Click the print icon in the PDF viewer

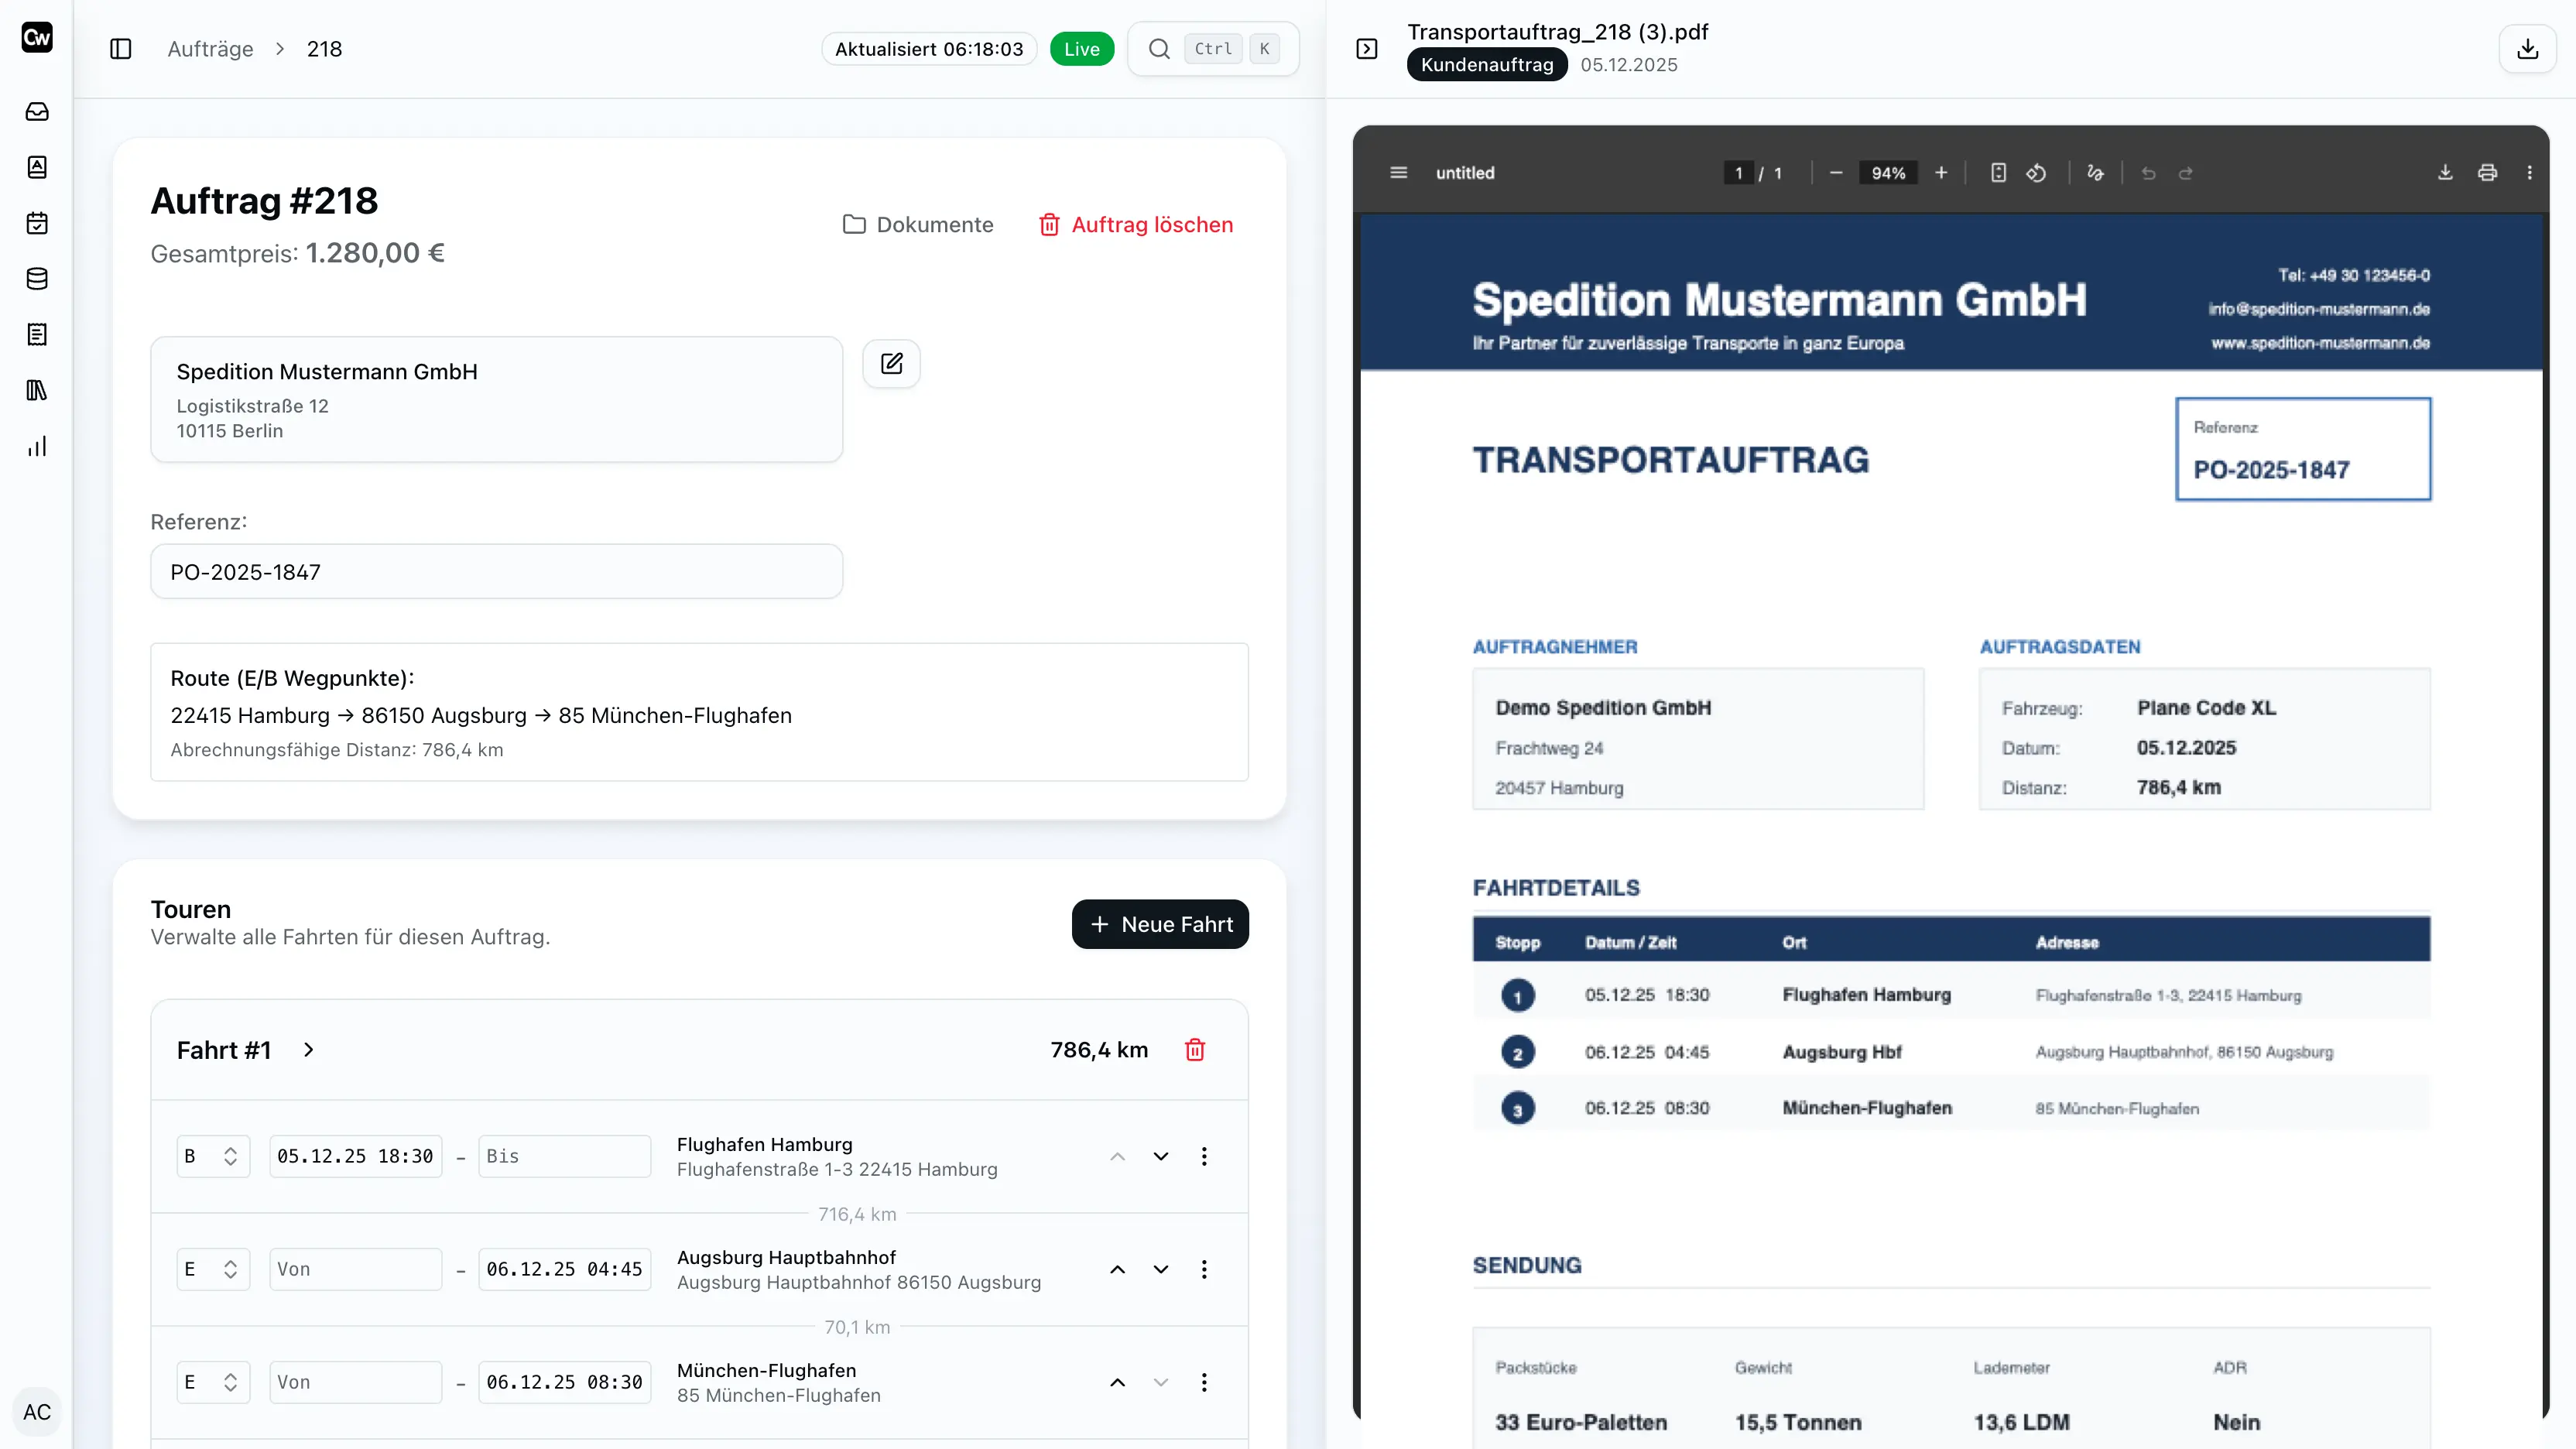tap(2488, 172)
